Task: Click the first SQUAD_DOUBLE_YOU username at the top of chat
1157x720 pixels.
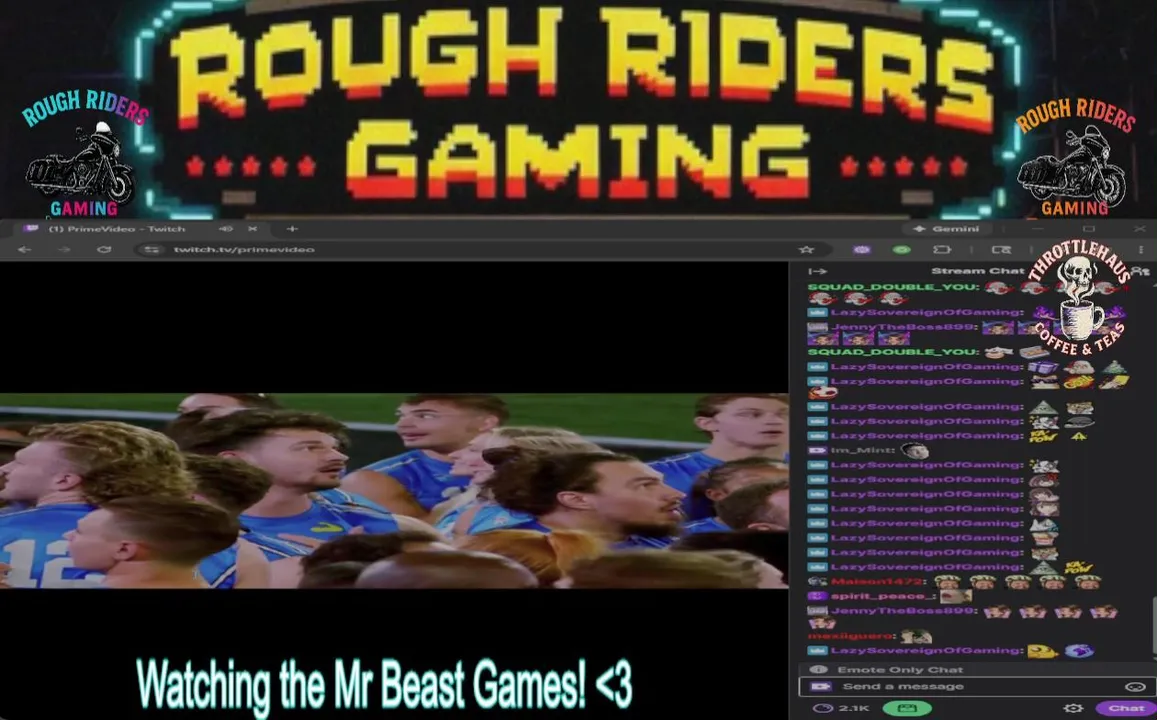Action: (893, 287)
